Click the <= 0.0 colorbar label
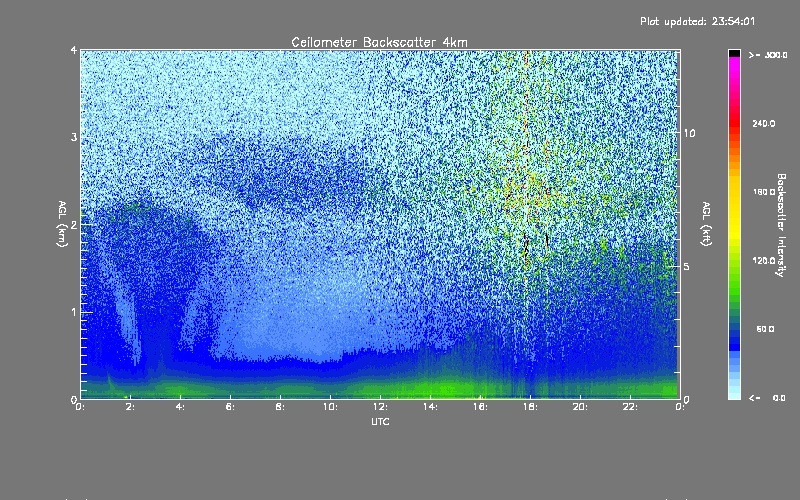The image size is (800, 500). [767, 398]
